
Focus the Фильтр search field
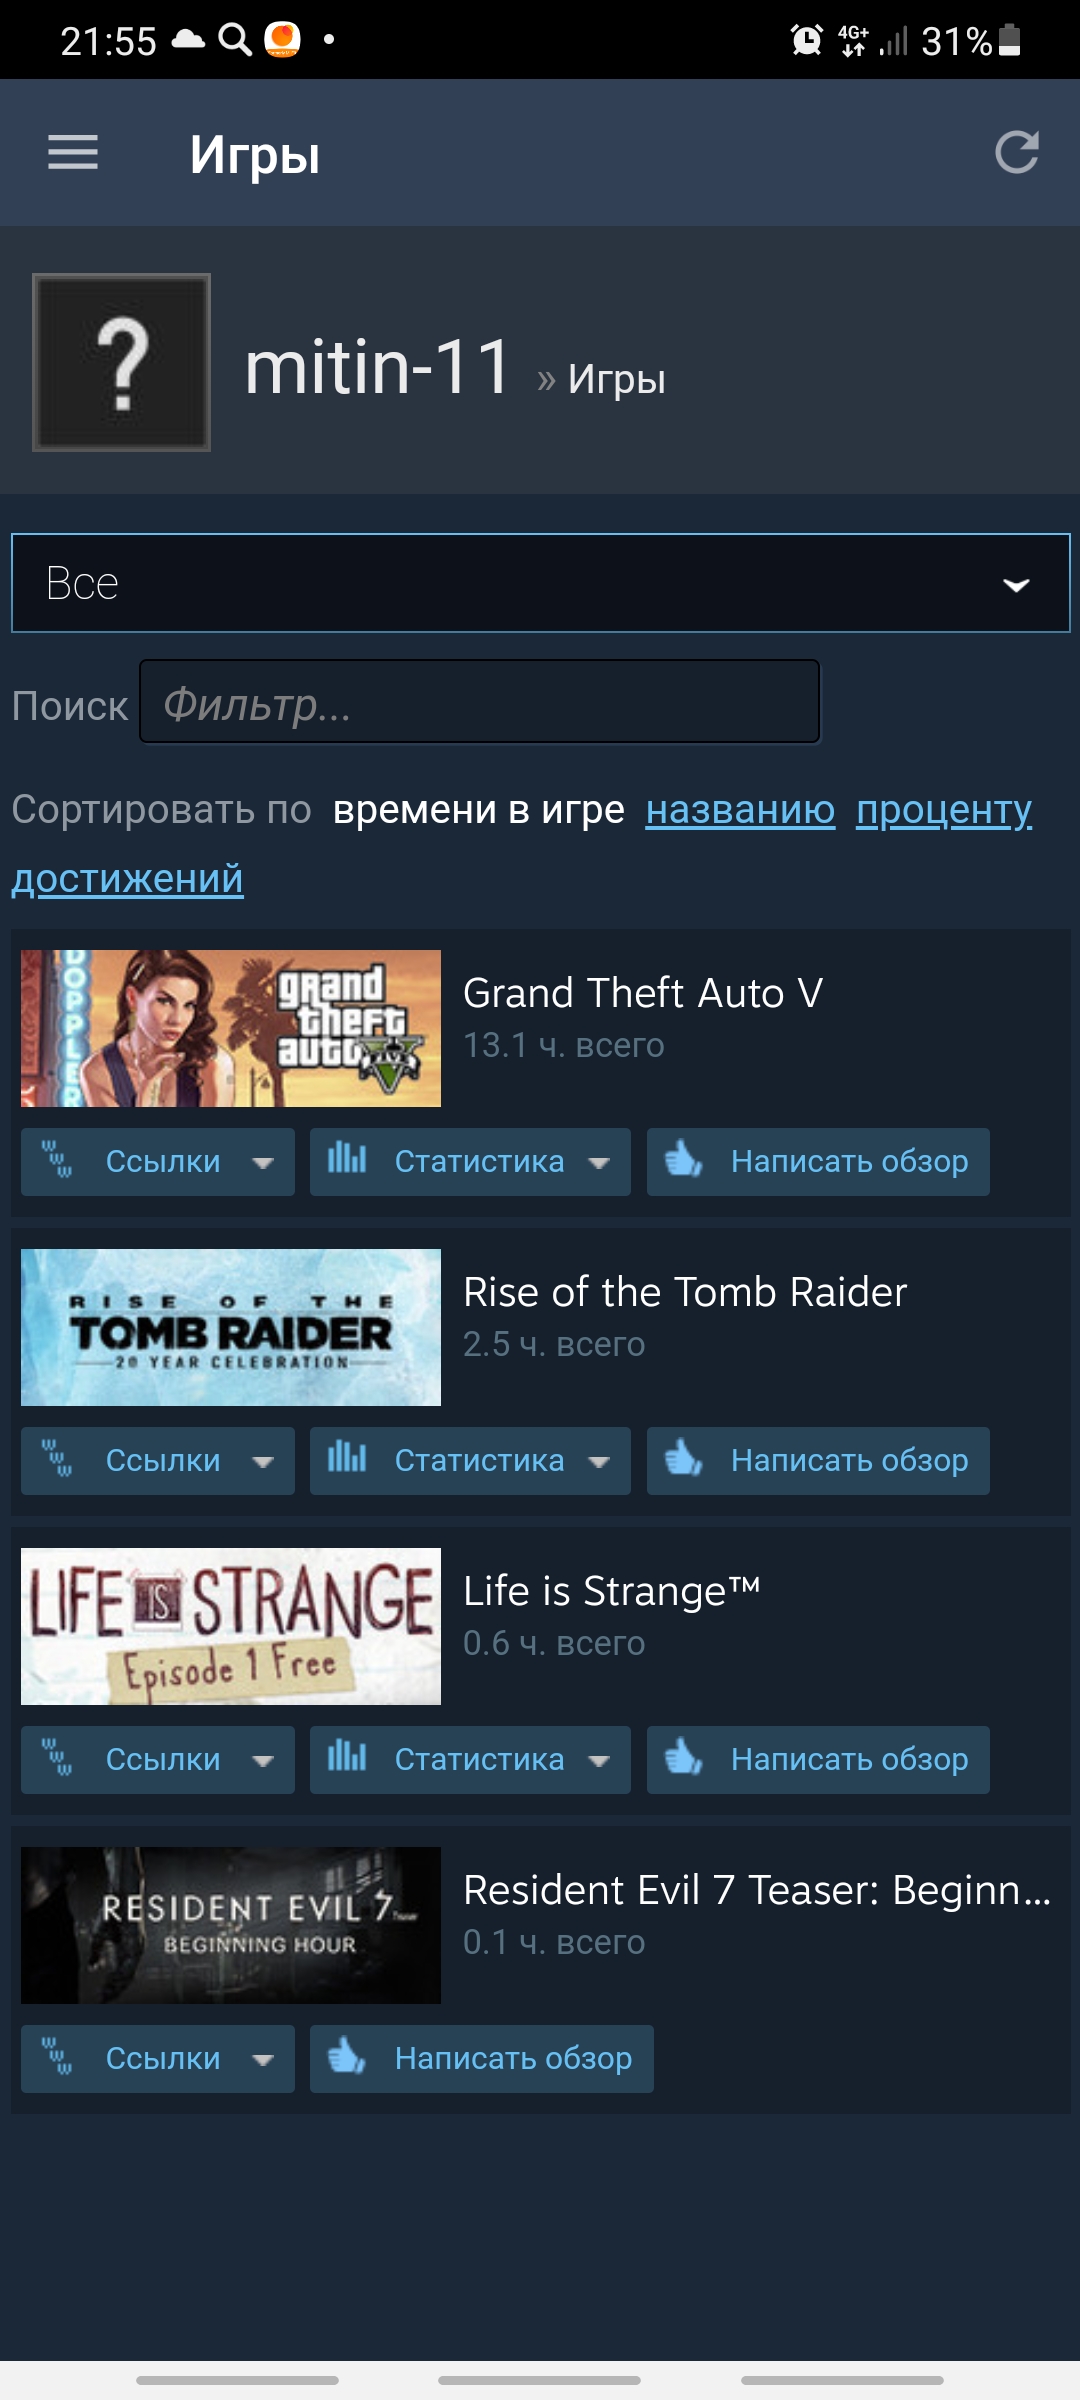(x=480, y=702)
